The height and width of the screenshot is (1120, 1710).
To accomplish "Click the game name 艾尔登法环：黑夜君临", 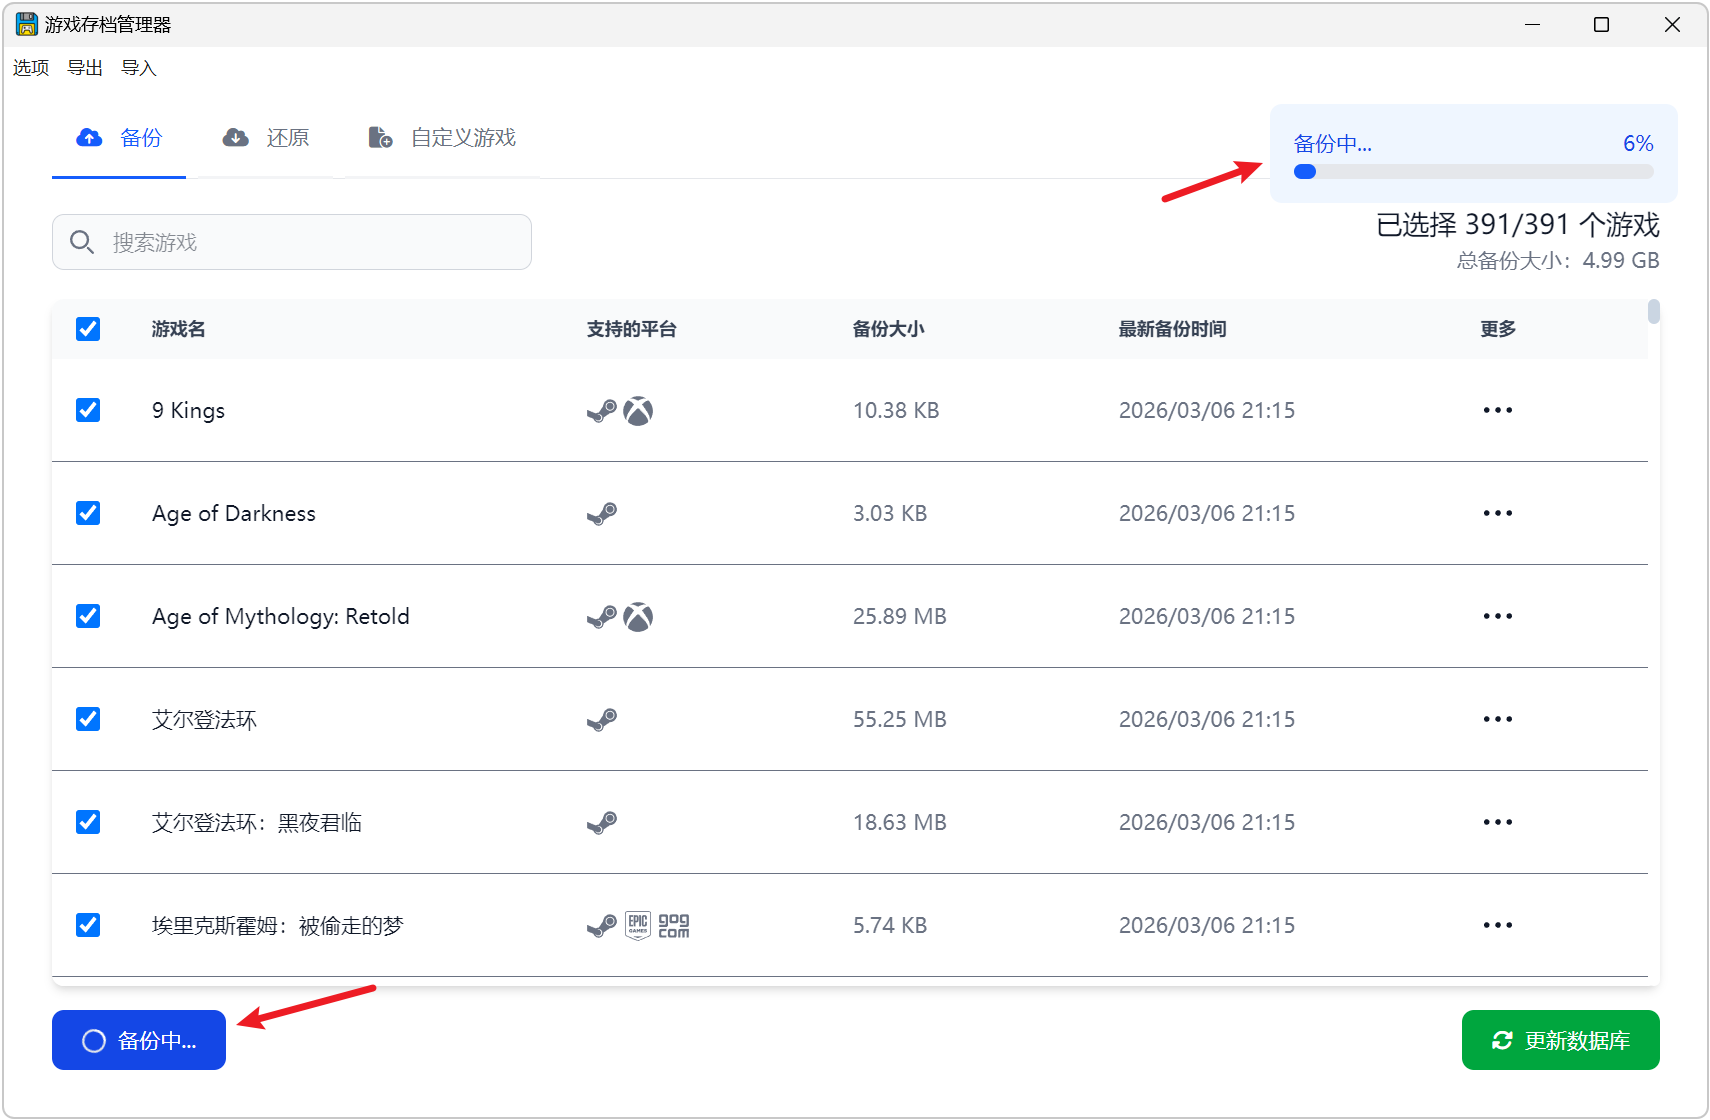I will coord(257,823).
